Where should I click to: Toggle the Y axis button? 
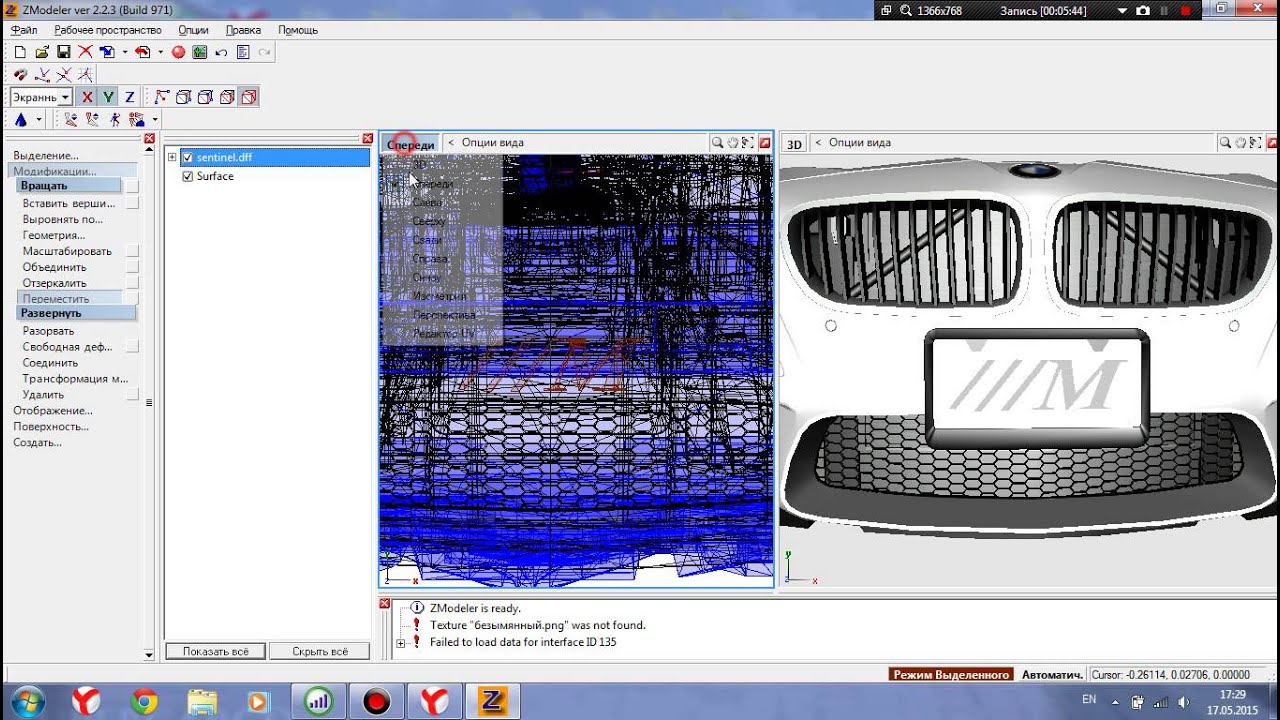tap(108, 97)
